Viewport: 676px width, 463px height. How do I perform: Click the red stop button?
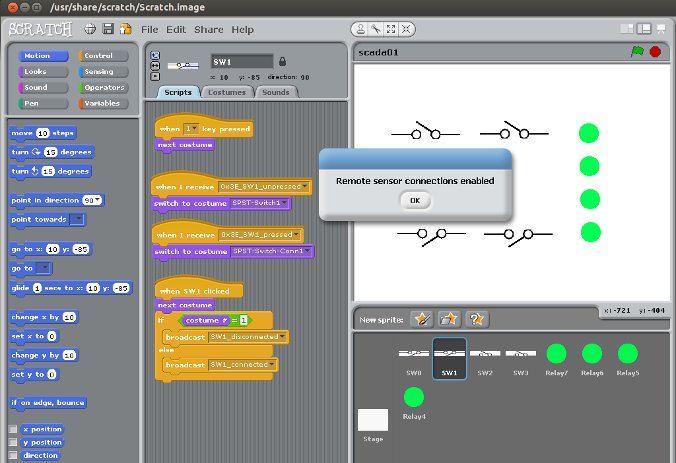coord(655,52)
